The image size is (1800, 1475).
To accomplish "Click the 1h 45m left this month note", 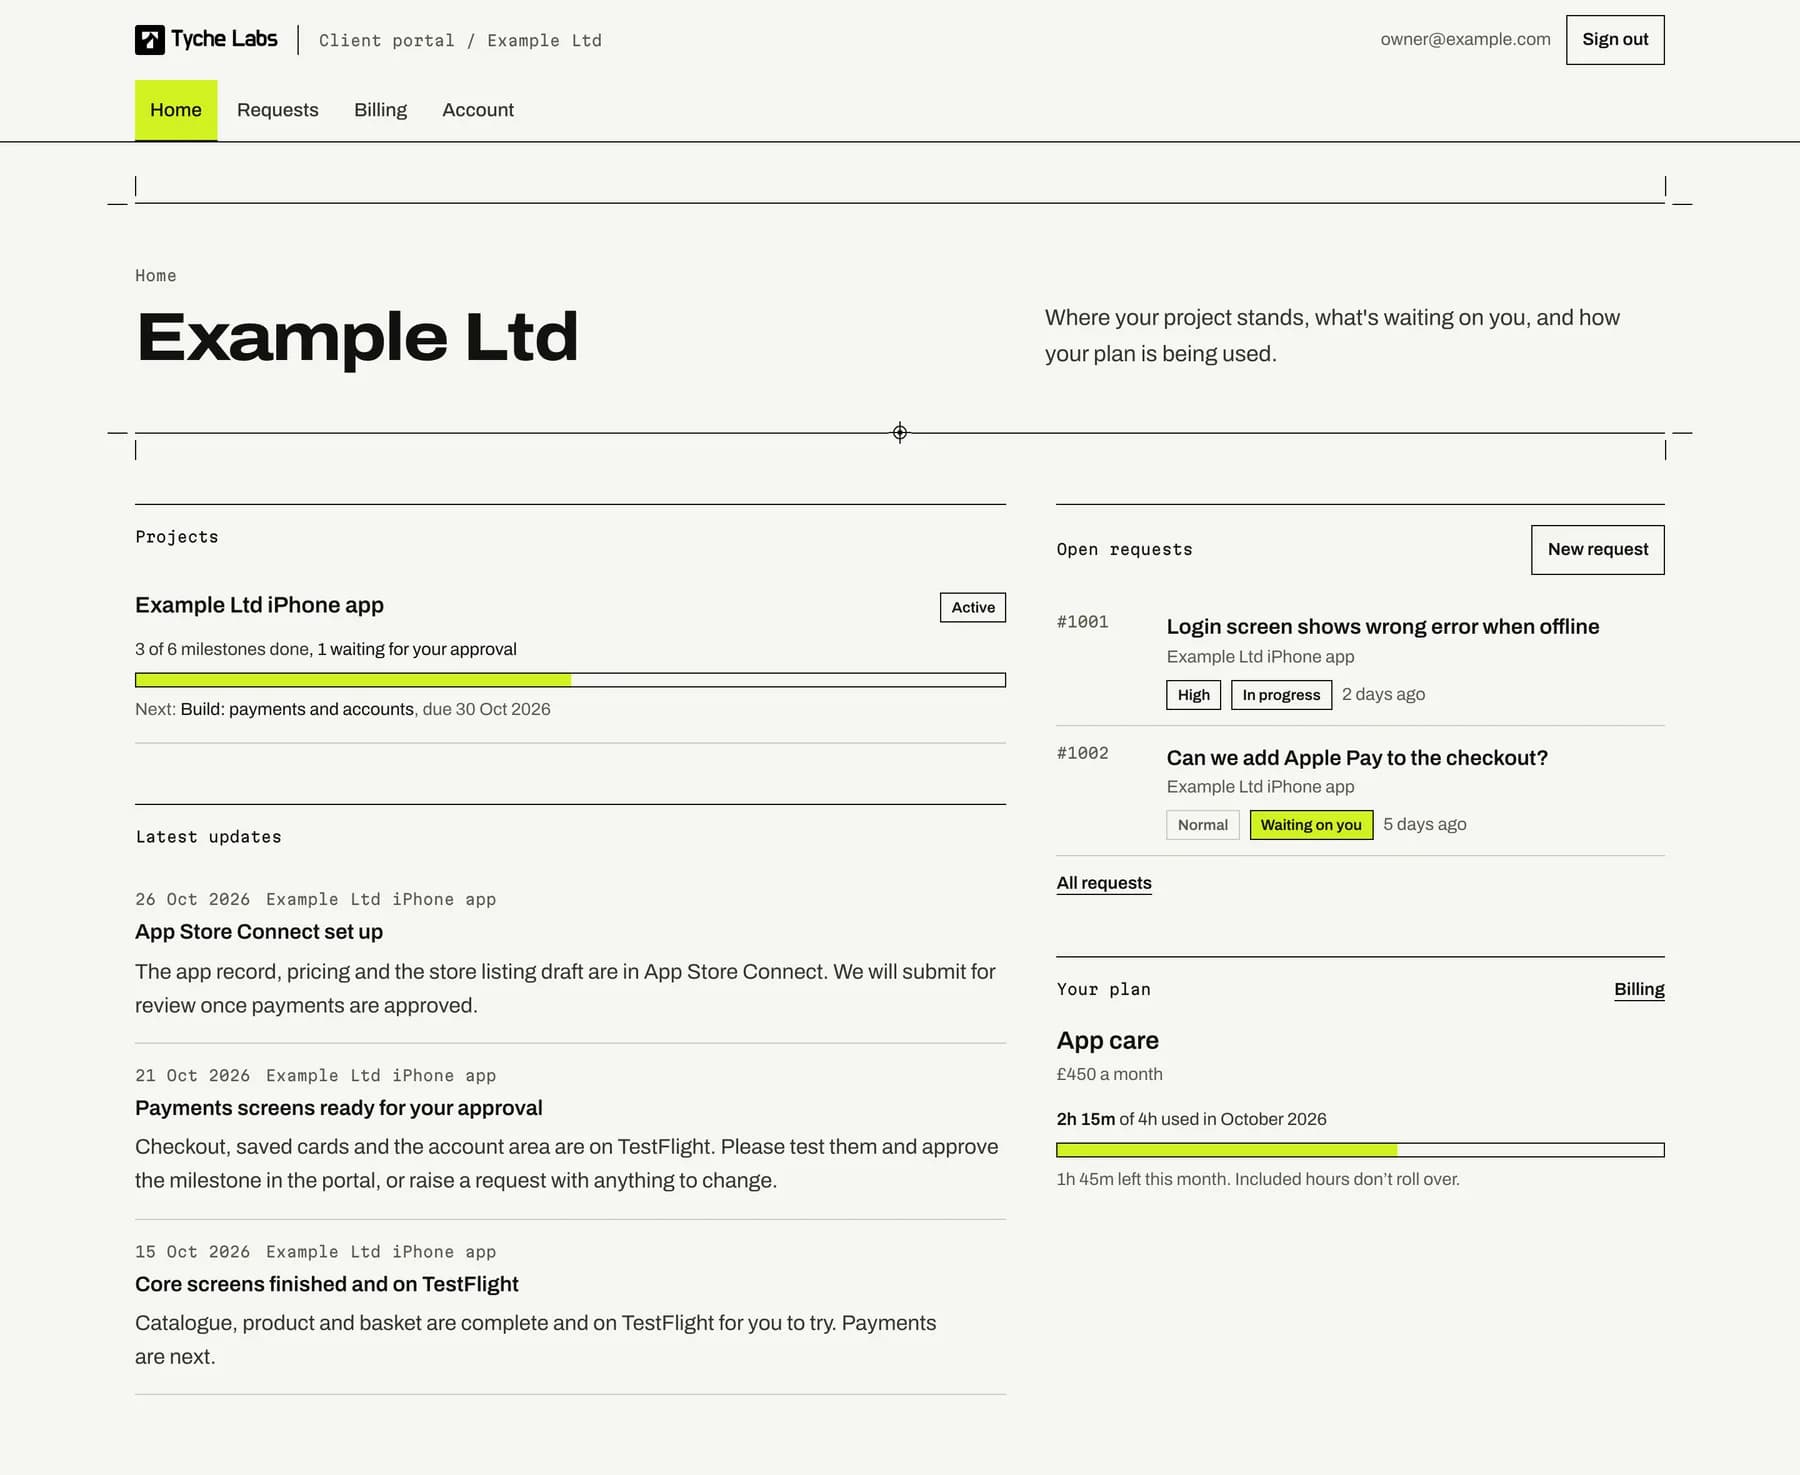I will 1258,1179.
